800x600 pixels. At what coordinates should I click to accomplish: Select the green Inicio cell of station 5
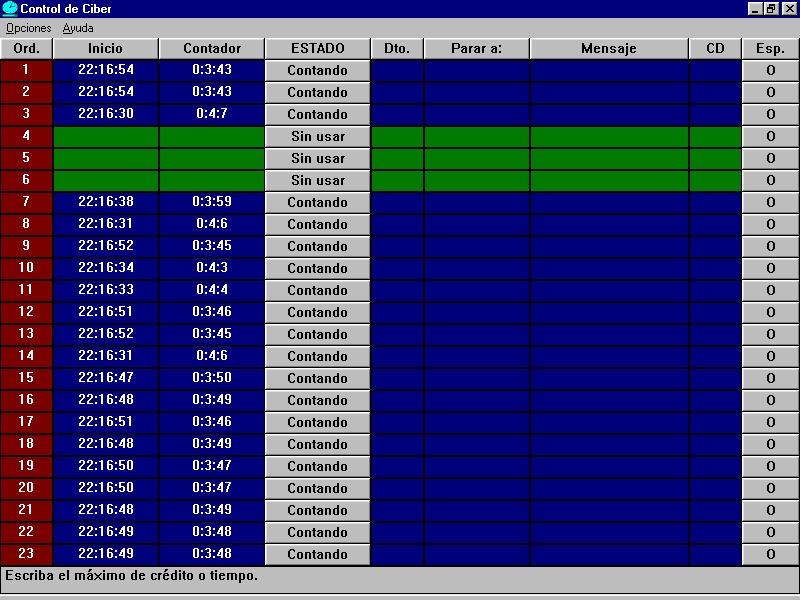coord(105,158)
